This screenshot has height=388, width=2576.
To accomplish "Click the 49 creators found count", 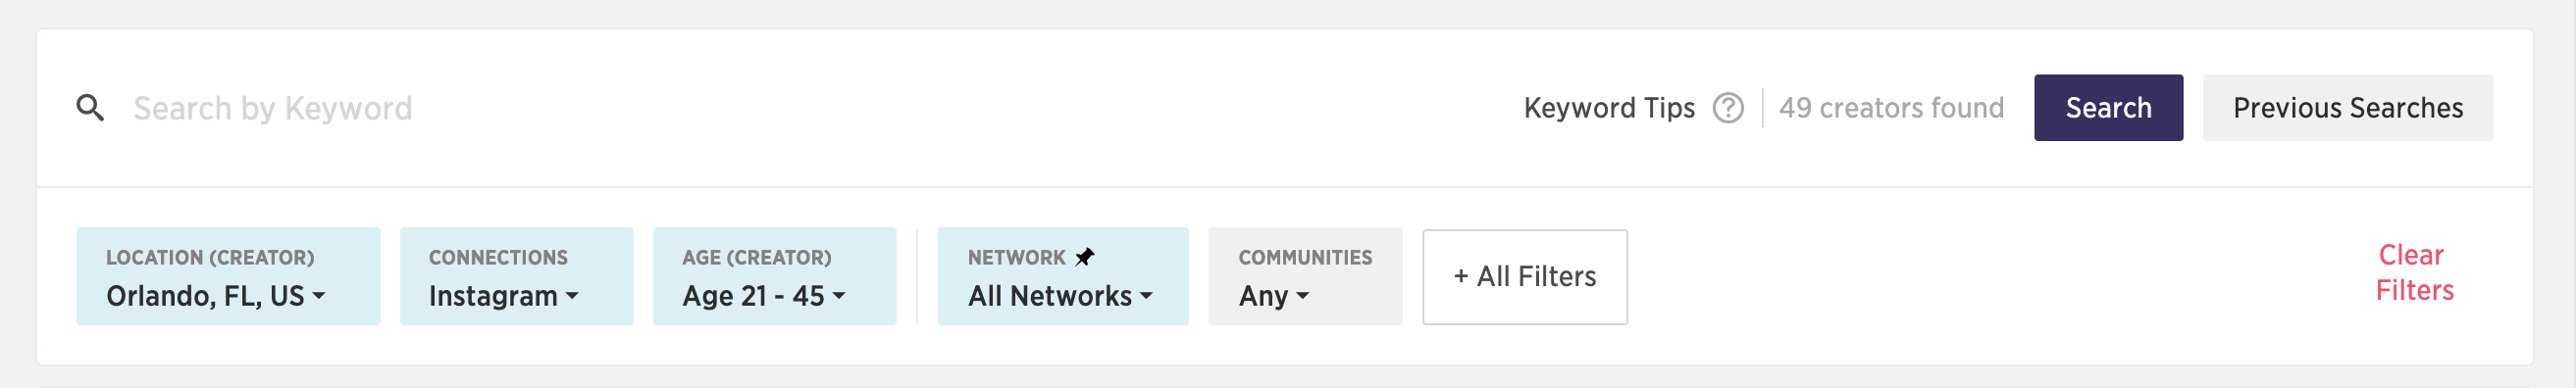I will pos(1890,108).
